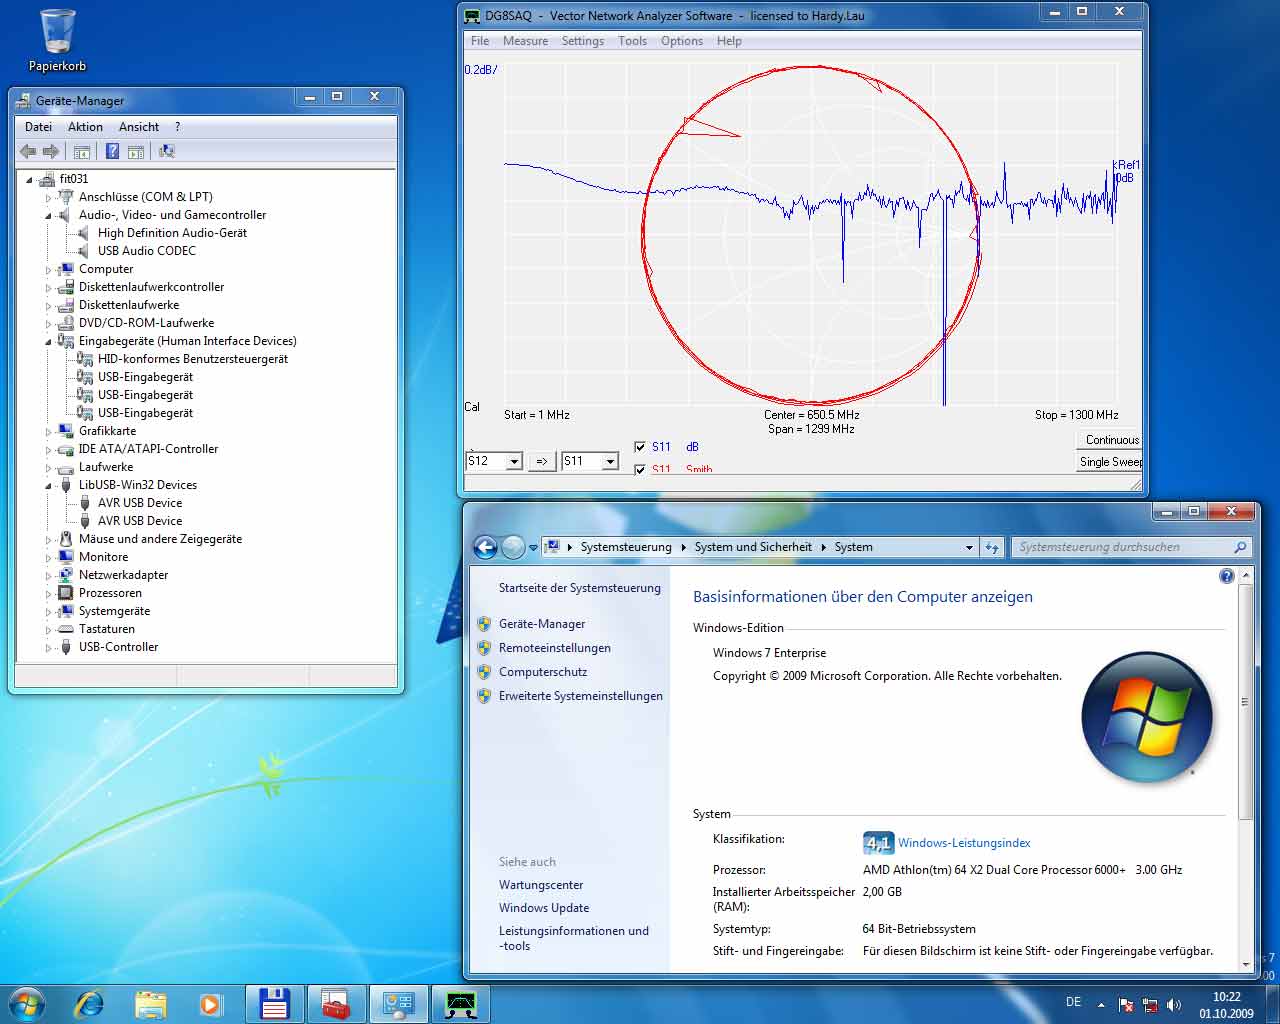
Task: Click the speaker icon beside USB Audio CODEC
Action: click(85, 251)
